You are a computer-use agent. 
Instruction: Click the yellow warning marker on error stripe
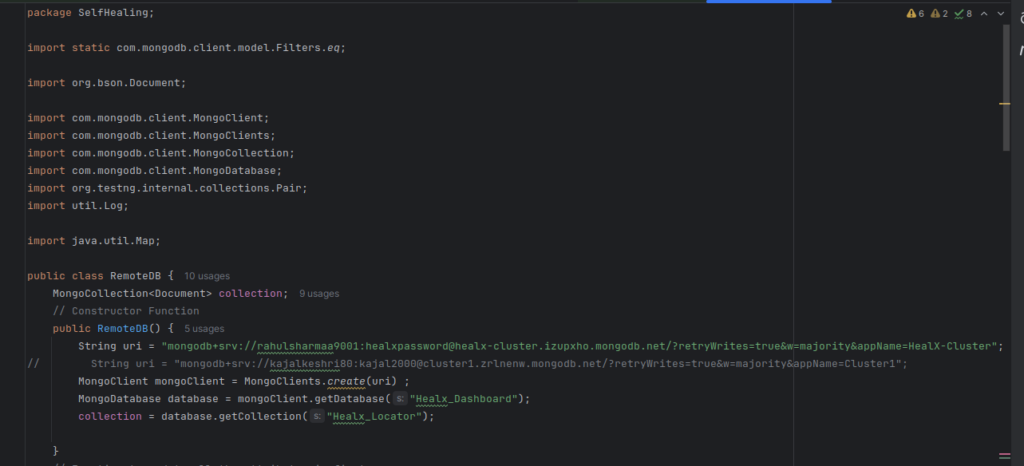click(x=1004, y=104)
